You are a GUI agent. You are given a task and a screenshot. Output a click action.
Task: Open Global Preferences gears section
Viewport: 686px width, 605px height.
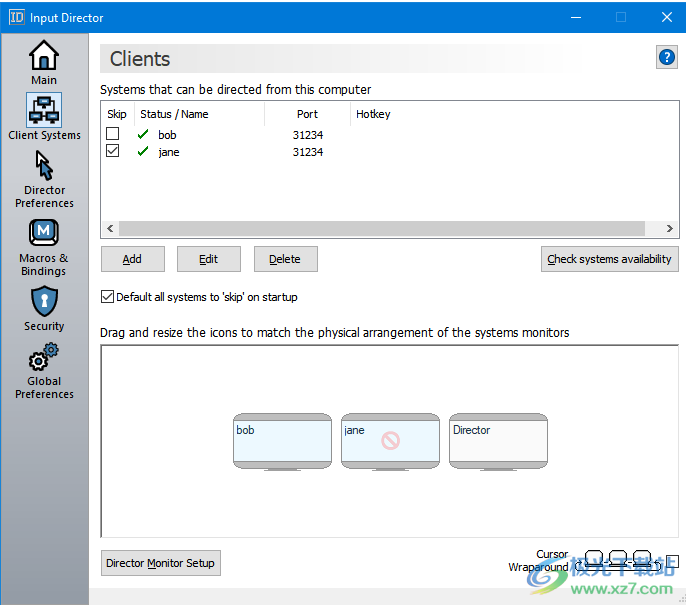[x=44, y=371]
